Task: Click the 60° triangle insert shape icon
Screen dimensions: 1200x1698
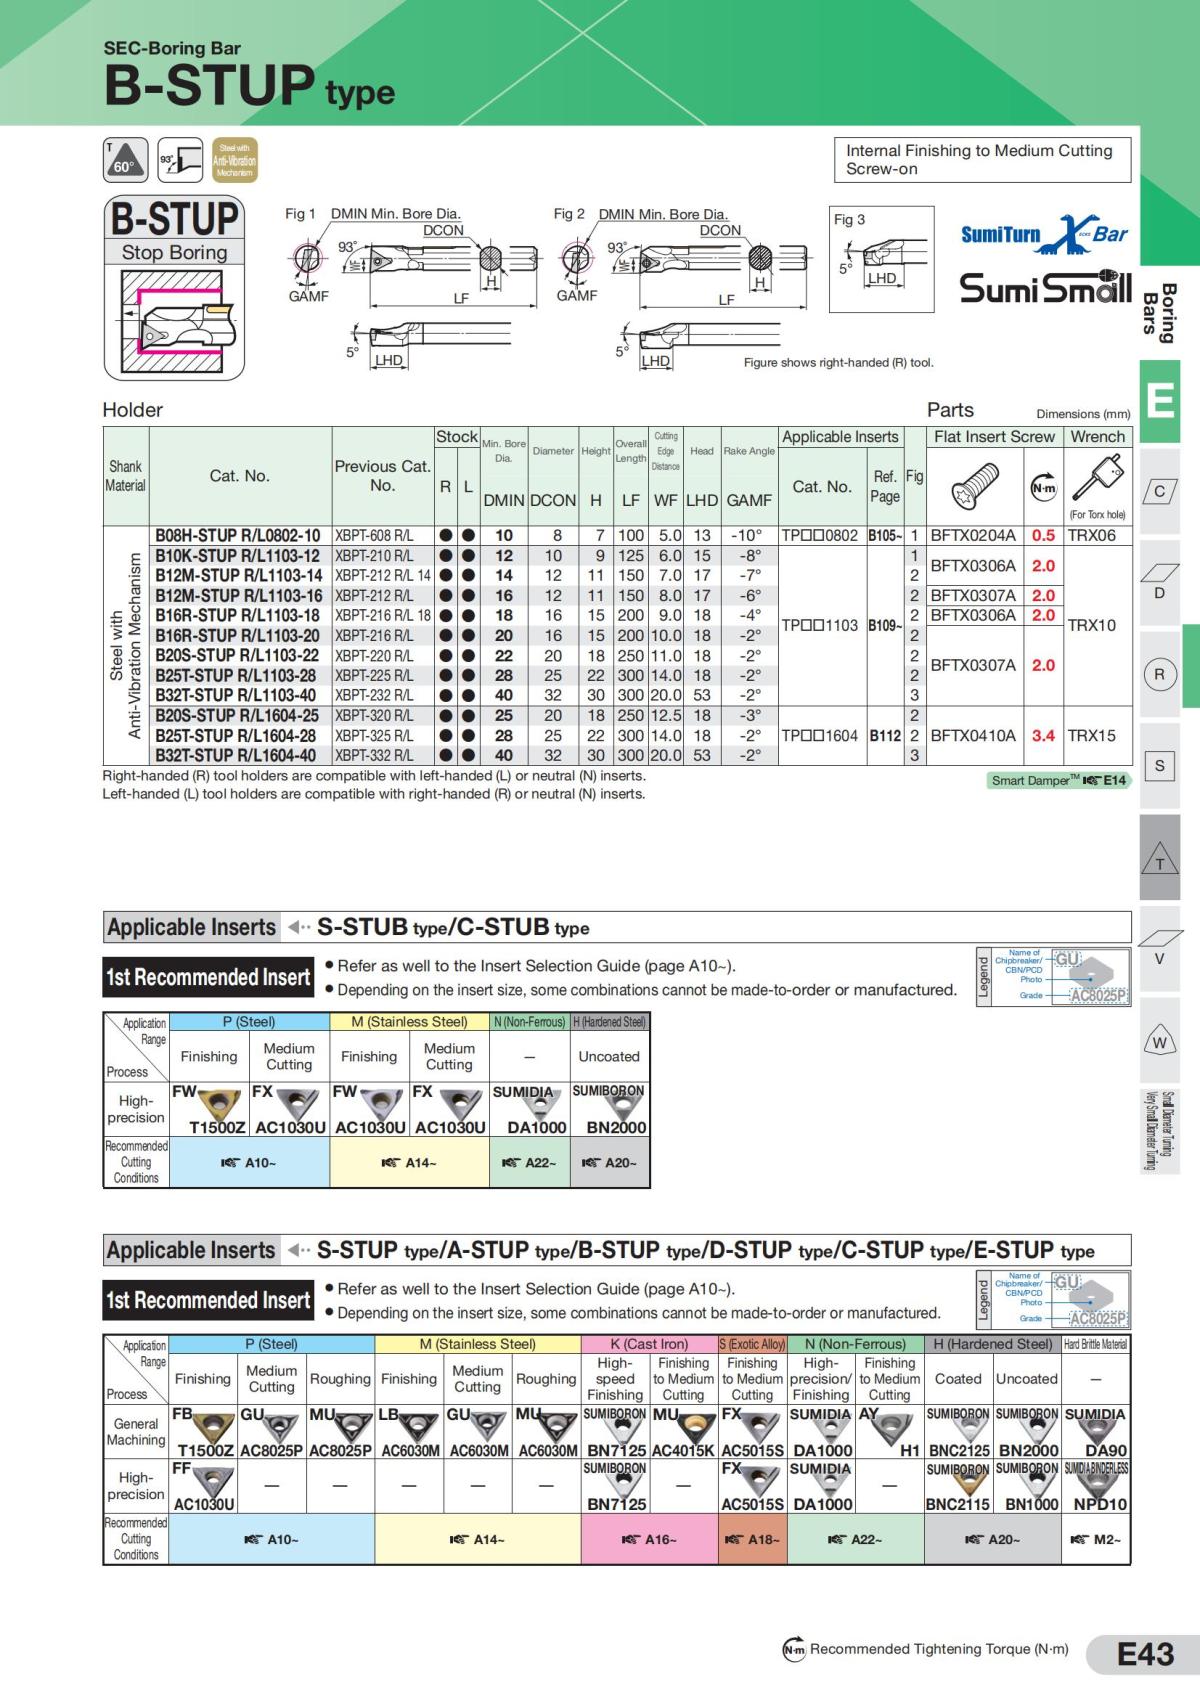Action: 126,160
